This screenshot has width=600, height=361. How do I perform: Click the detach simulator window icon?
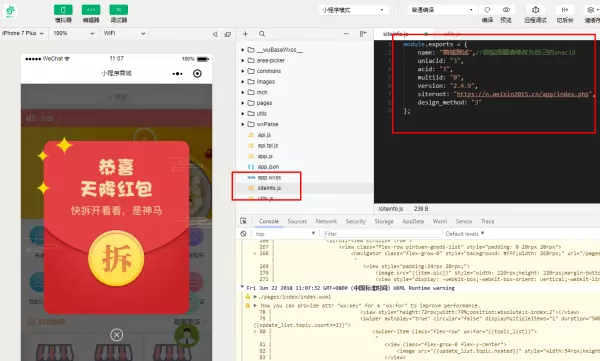tap(228, 34)
